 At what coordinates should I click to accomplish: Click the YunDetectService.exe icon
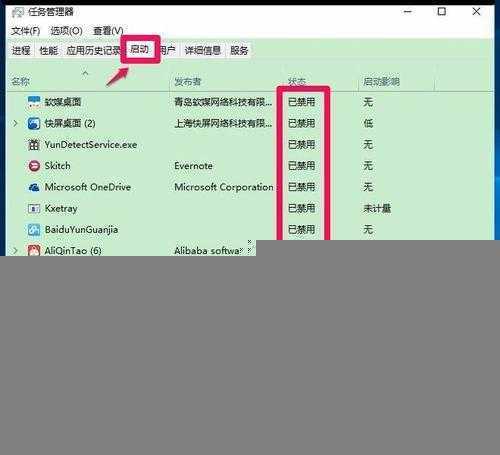(34, 145)
